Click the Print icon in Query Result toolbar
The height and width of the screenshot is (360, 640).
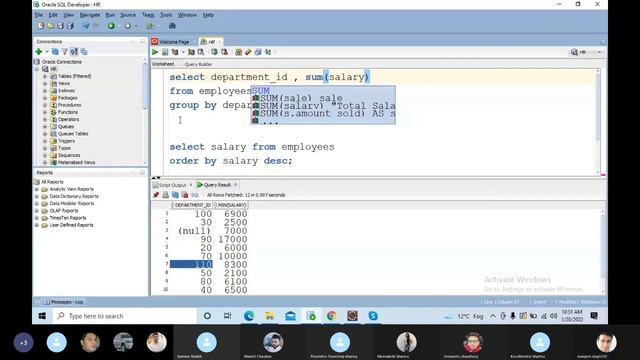(165, 195)
